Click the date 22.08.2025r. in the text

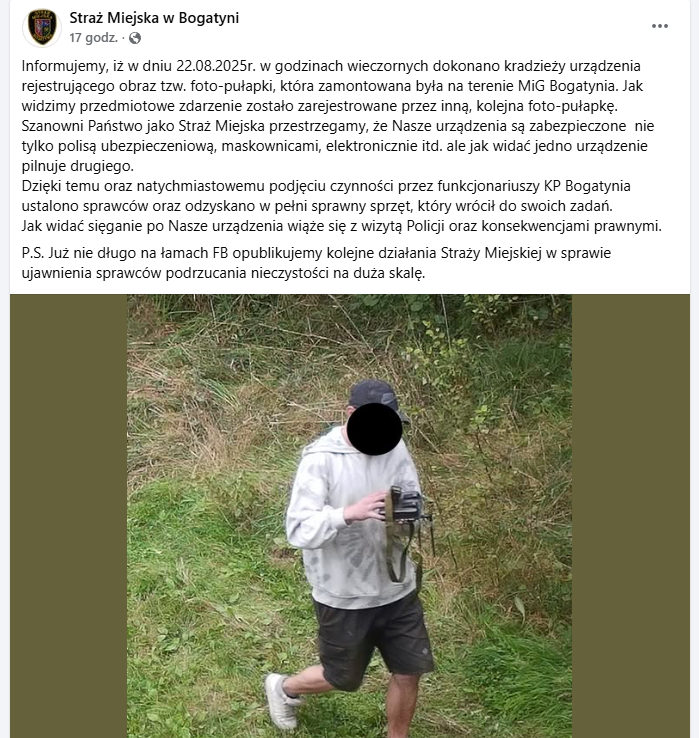tap(216, 66)
